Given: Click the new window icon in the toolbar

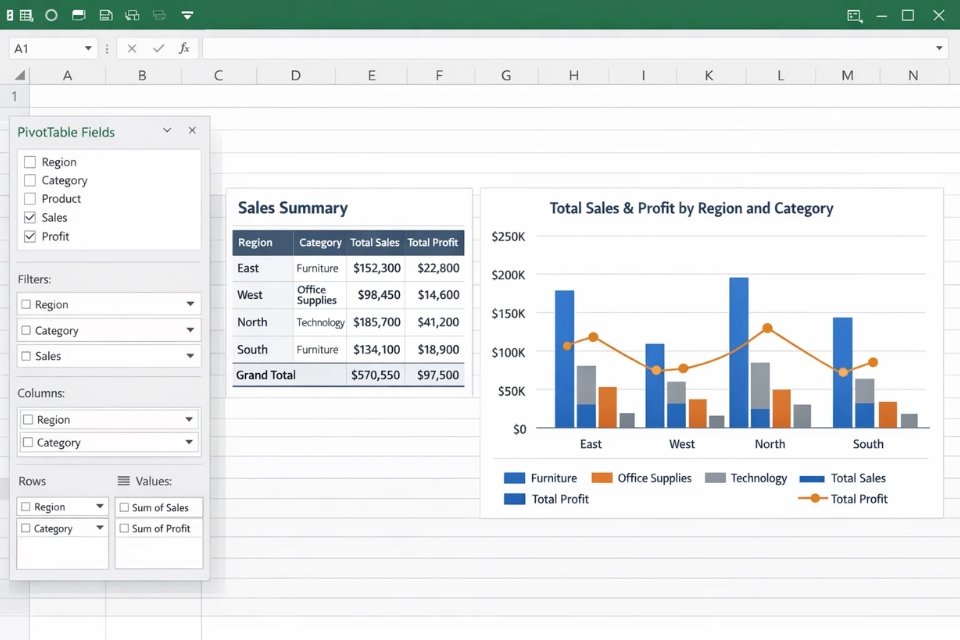Looking at the screenshot, I should (x=78, y=15).
